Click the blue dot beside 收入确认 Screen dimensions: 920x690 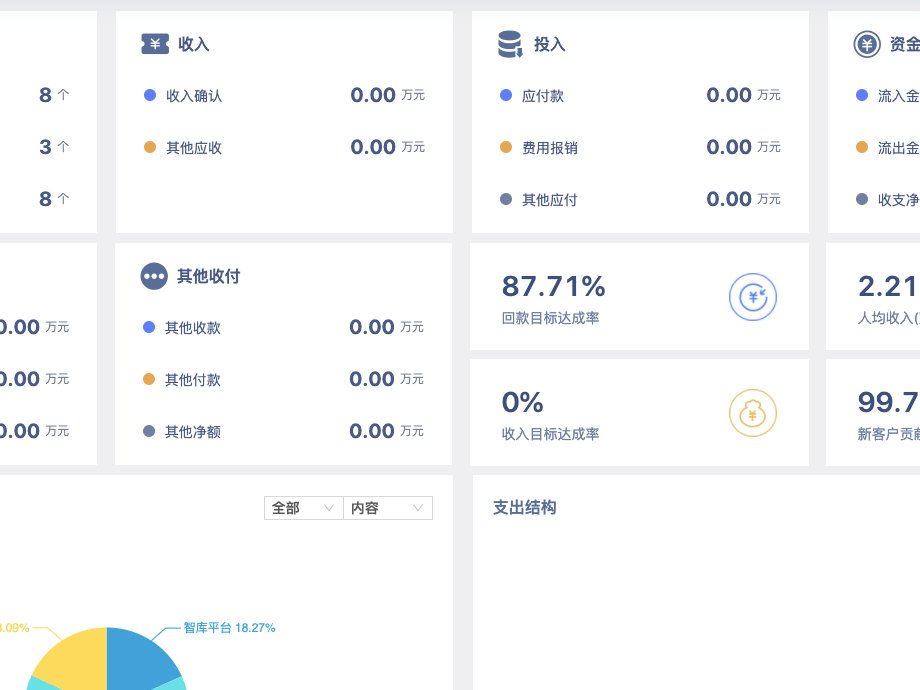tap(150, 95)
